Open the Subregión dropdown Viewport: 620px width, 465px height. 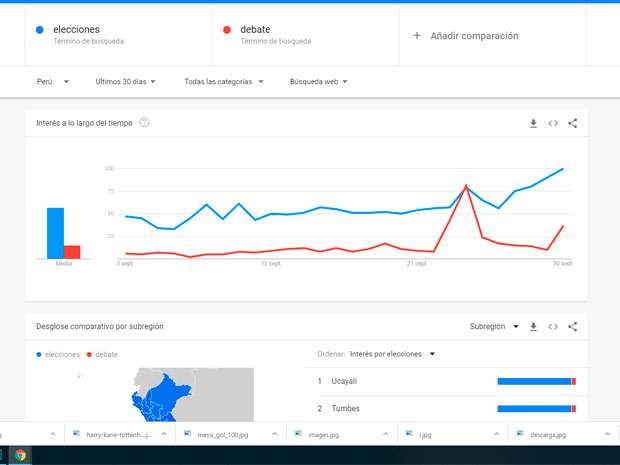click(x=494, y=327)
